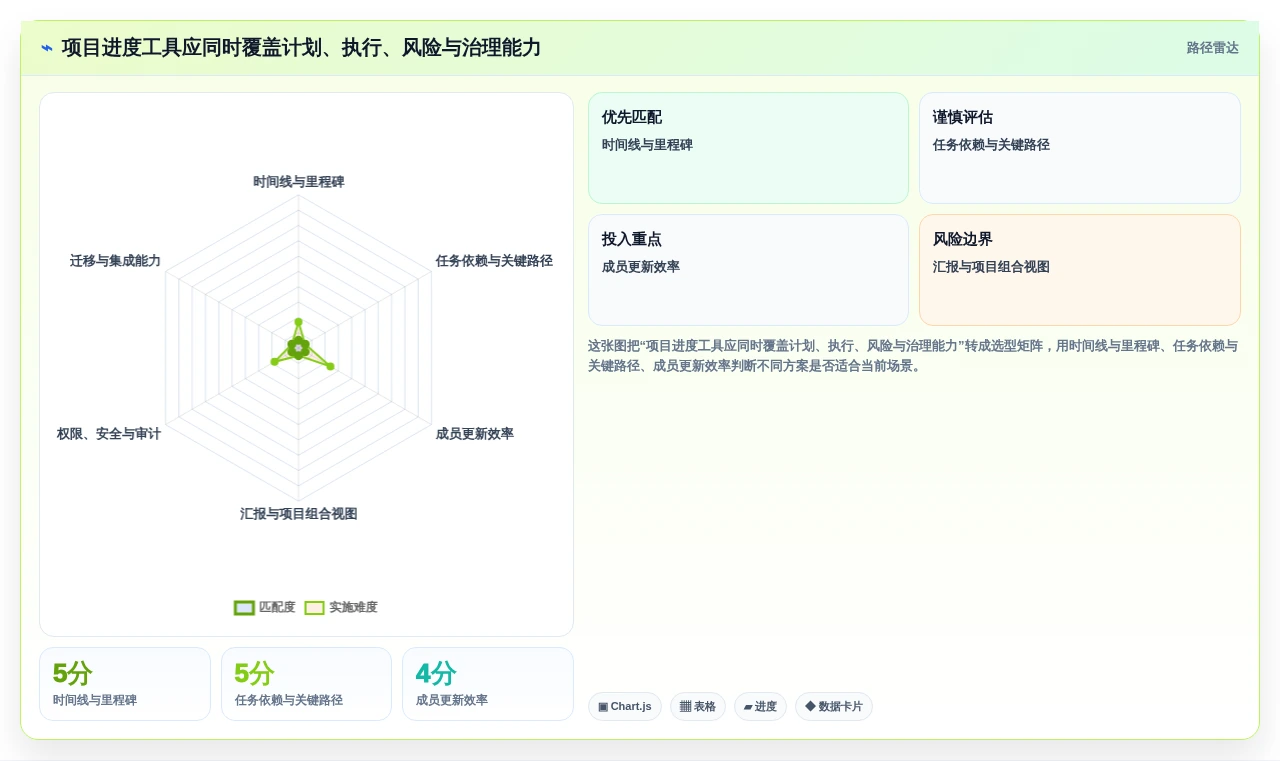Click 时间线与里程碑 text in 优先匹配 card
Image resolution: width=1280 pixels, height=761 pixels.
coord(647,145)
